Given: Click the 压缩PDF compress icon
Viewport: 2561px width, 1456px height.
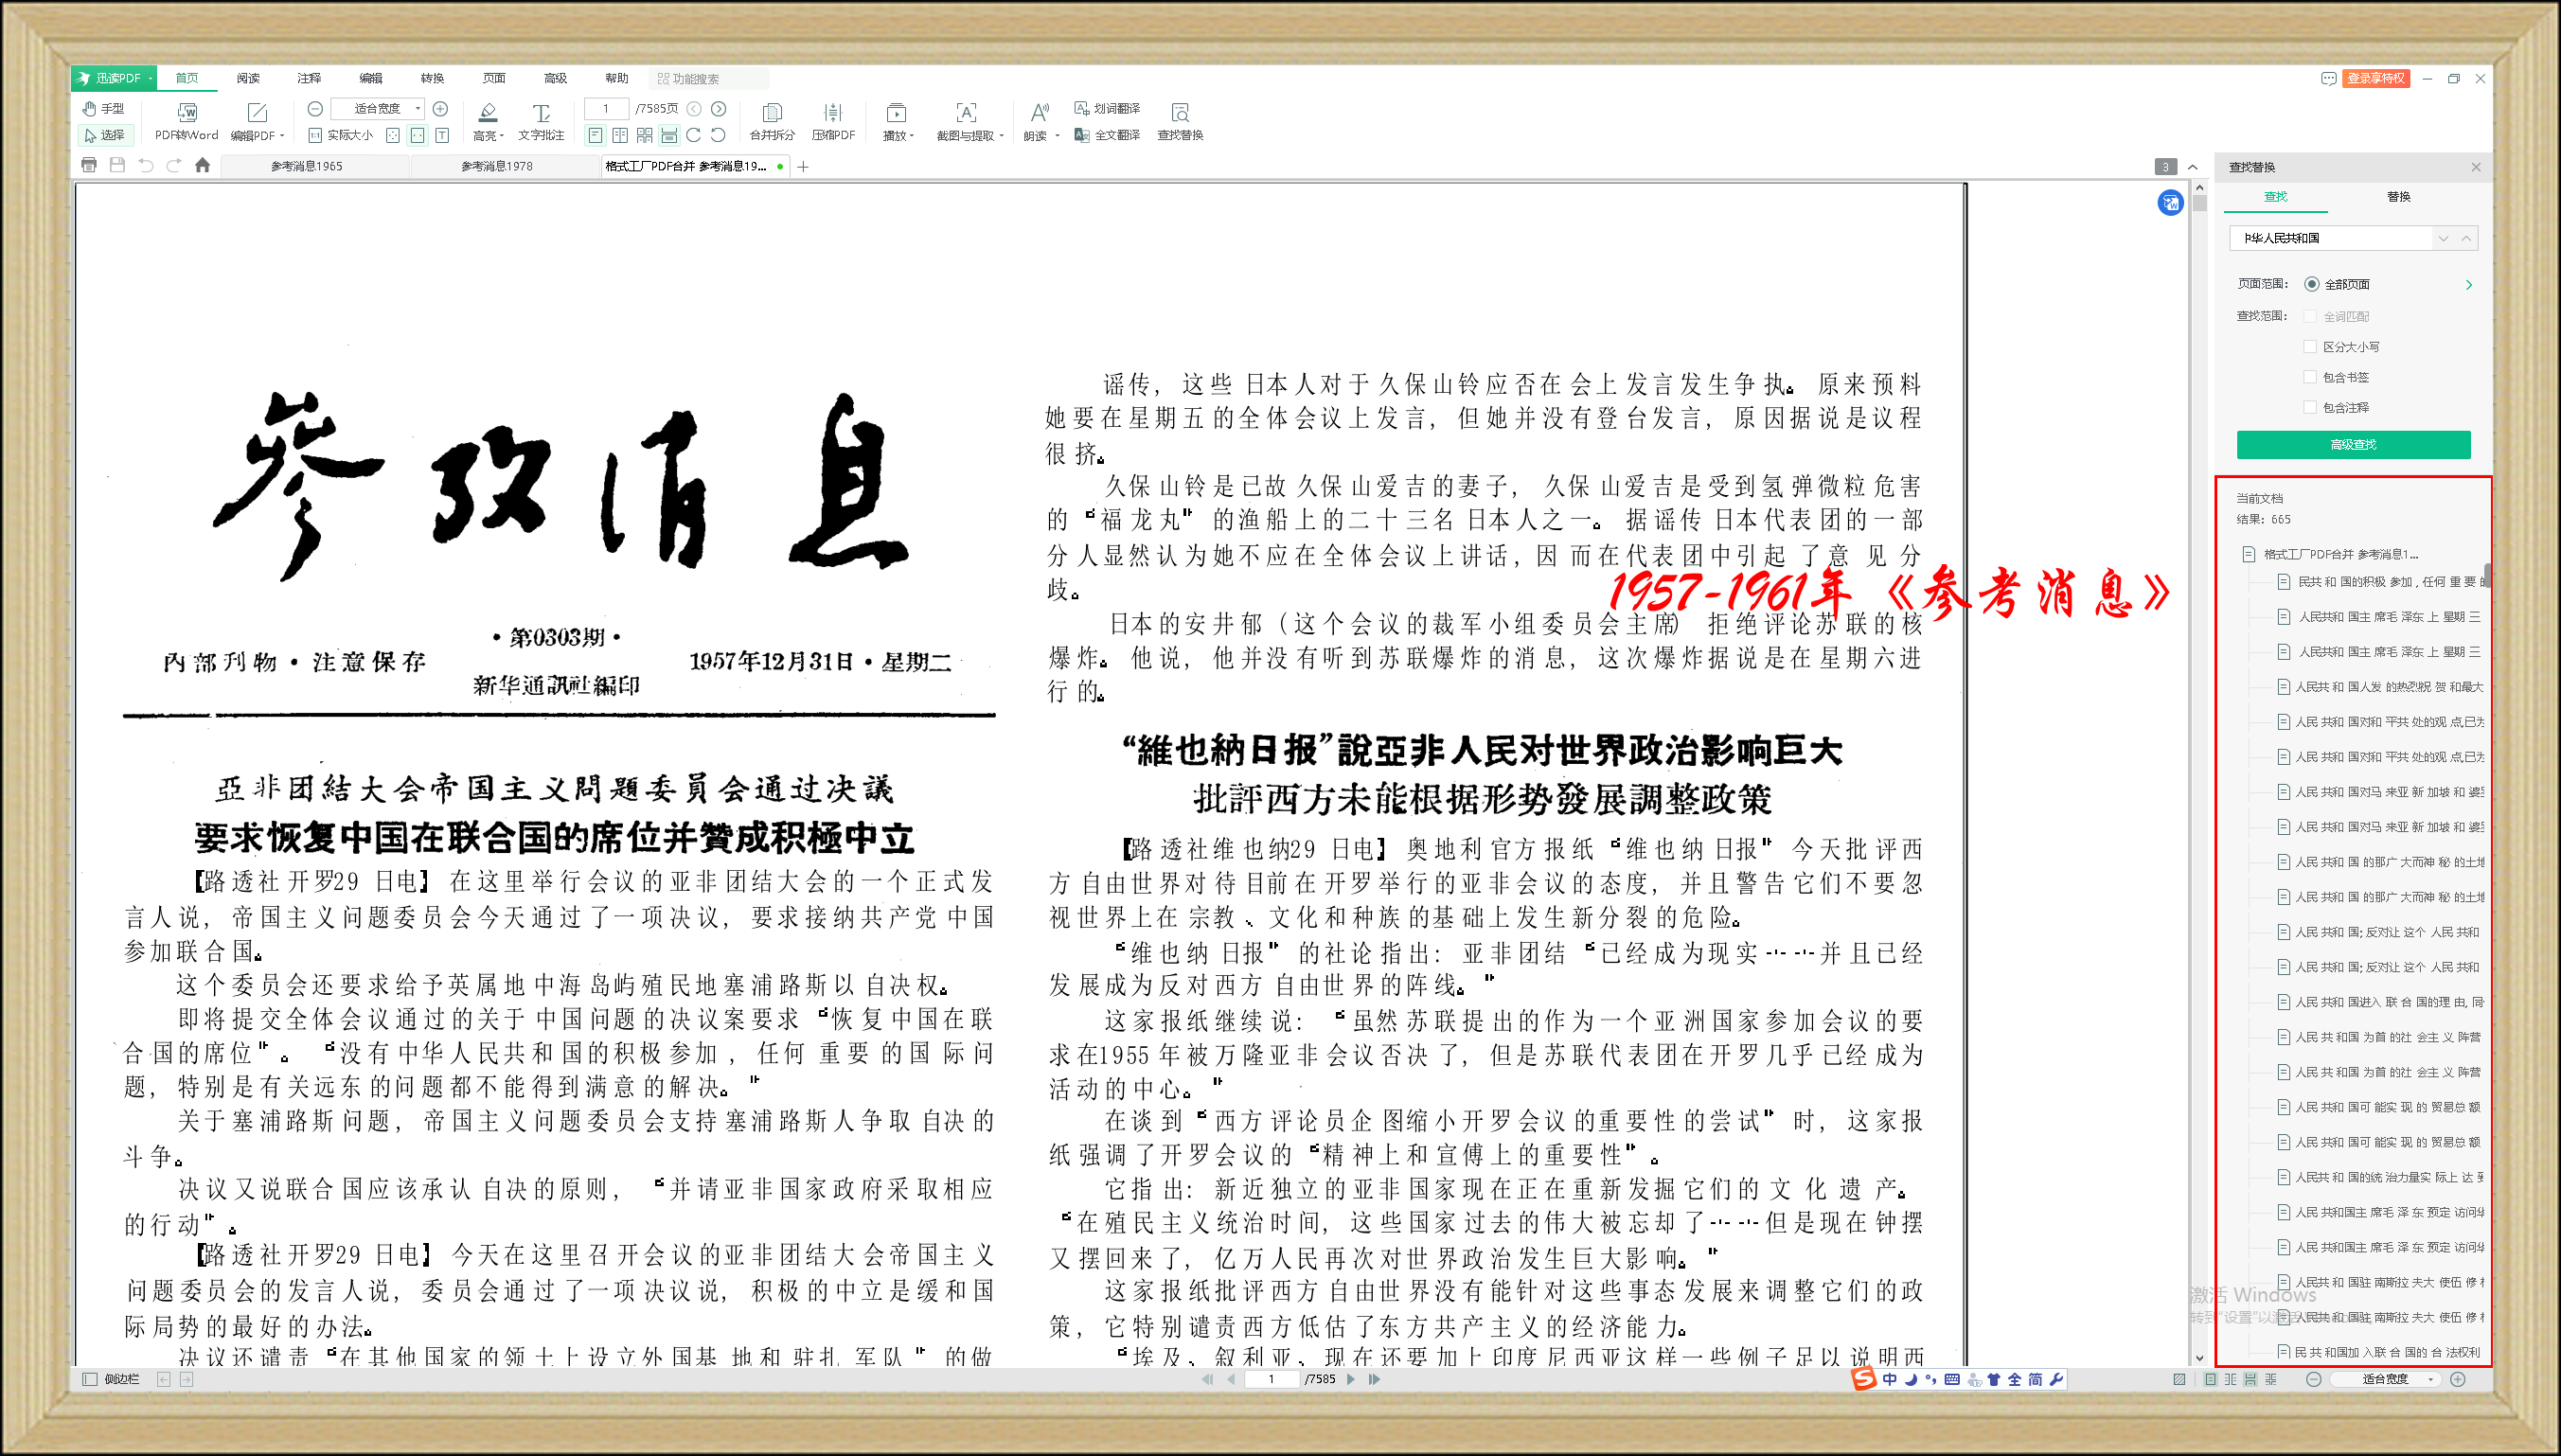Looking at the screenshot, I should 833,112.
